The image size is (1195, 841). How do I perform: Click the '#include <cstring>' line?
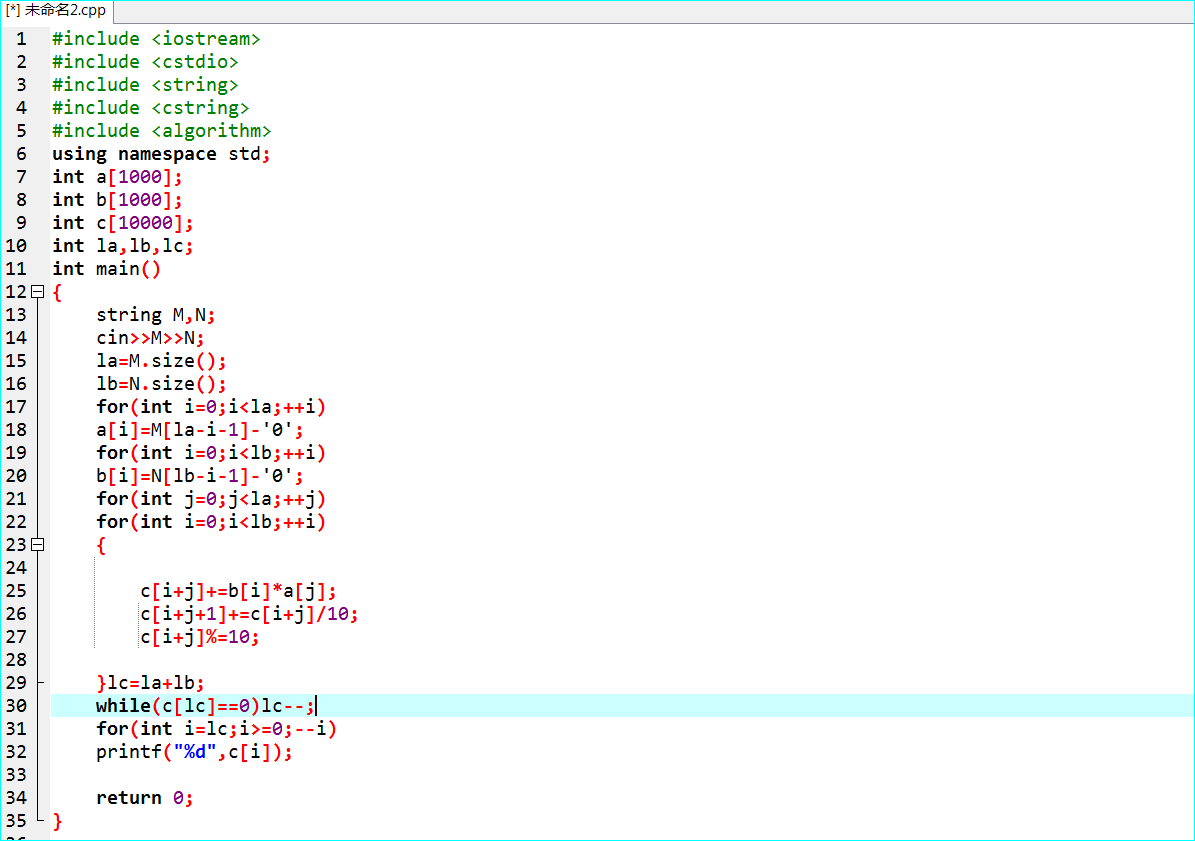click(151, 107)
